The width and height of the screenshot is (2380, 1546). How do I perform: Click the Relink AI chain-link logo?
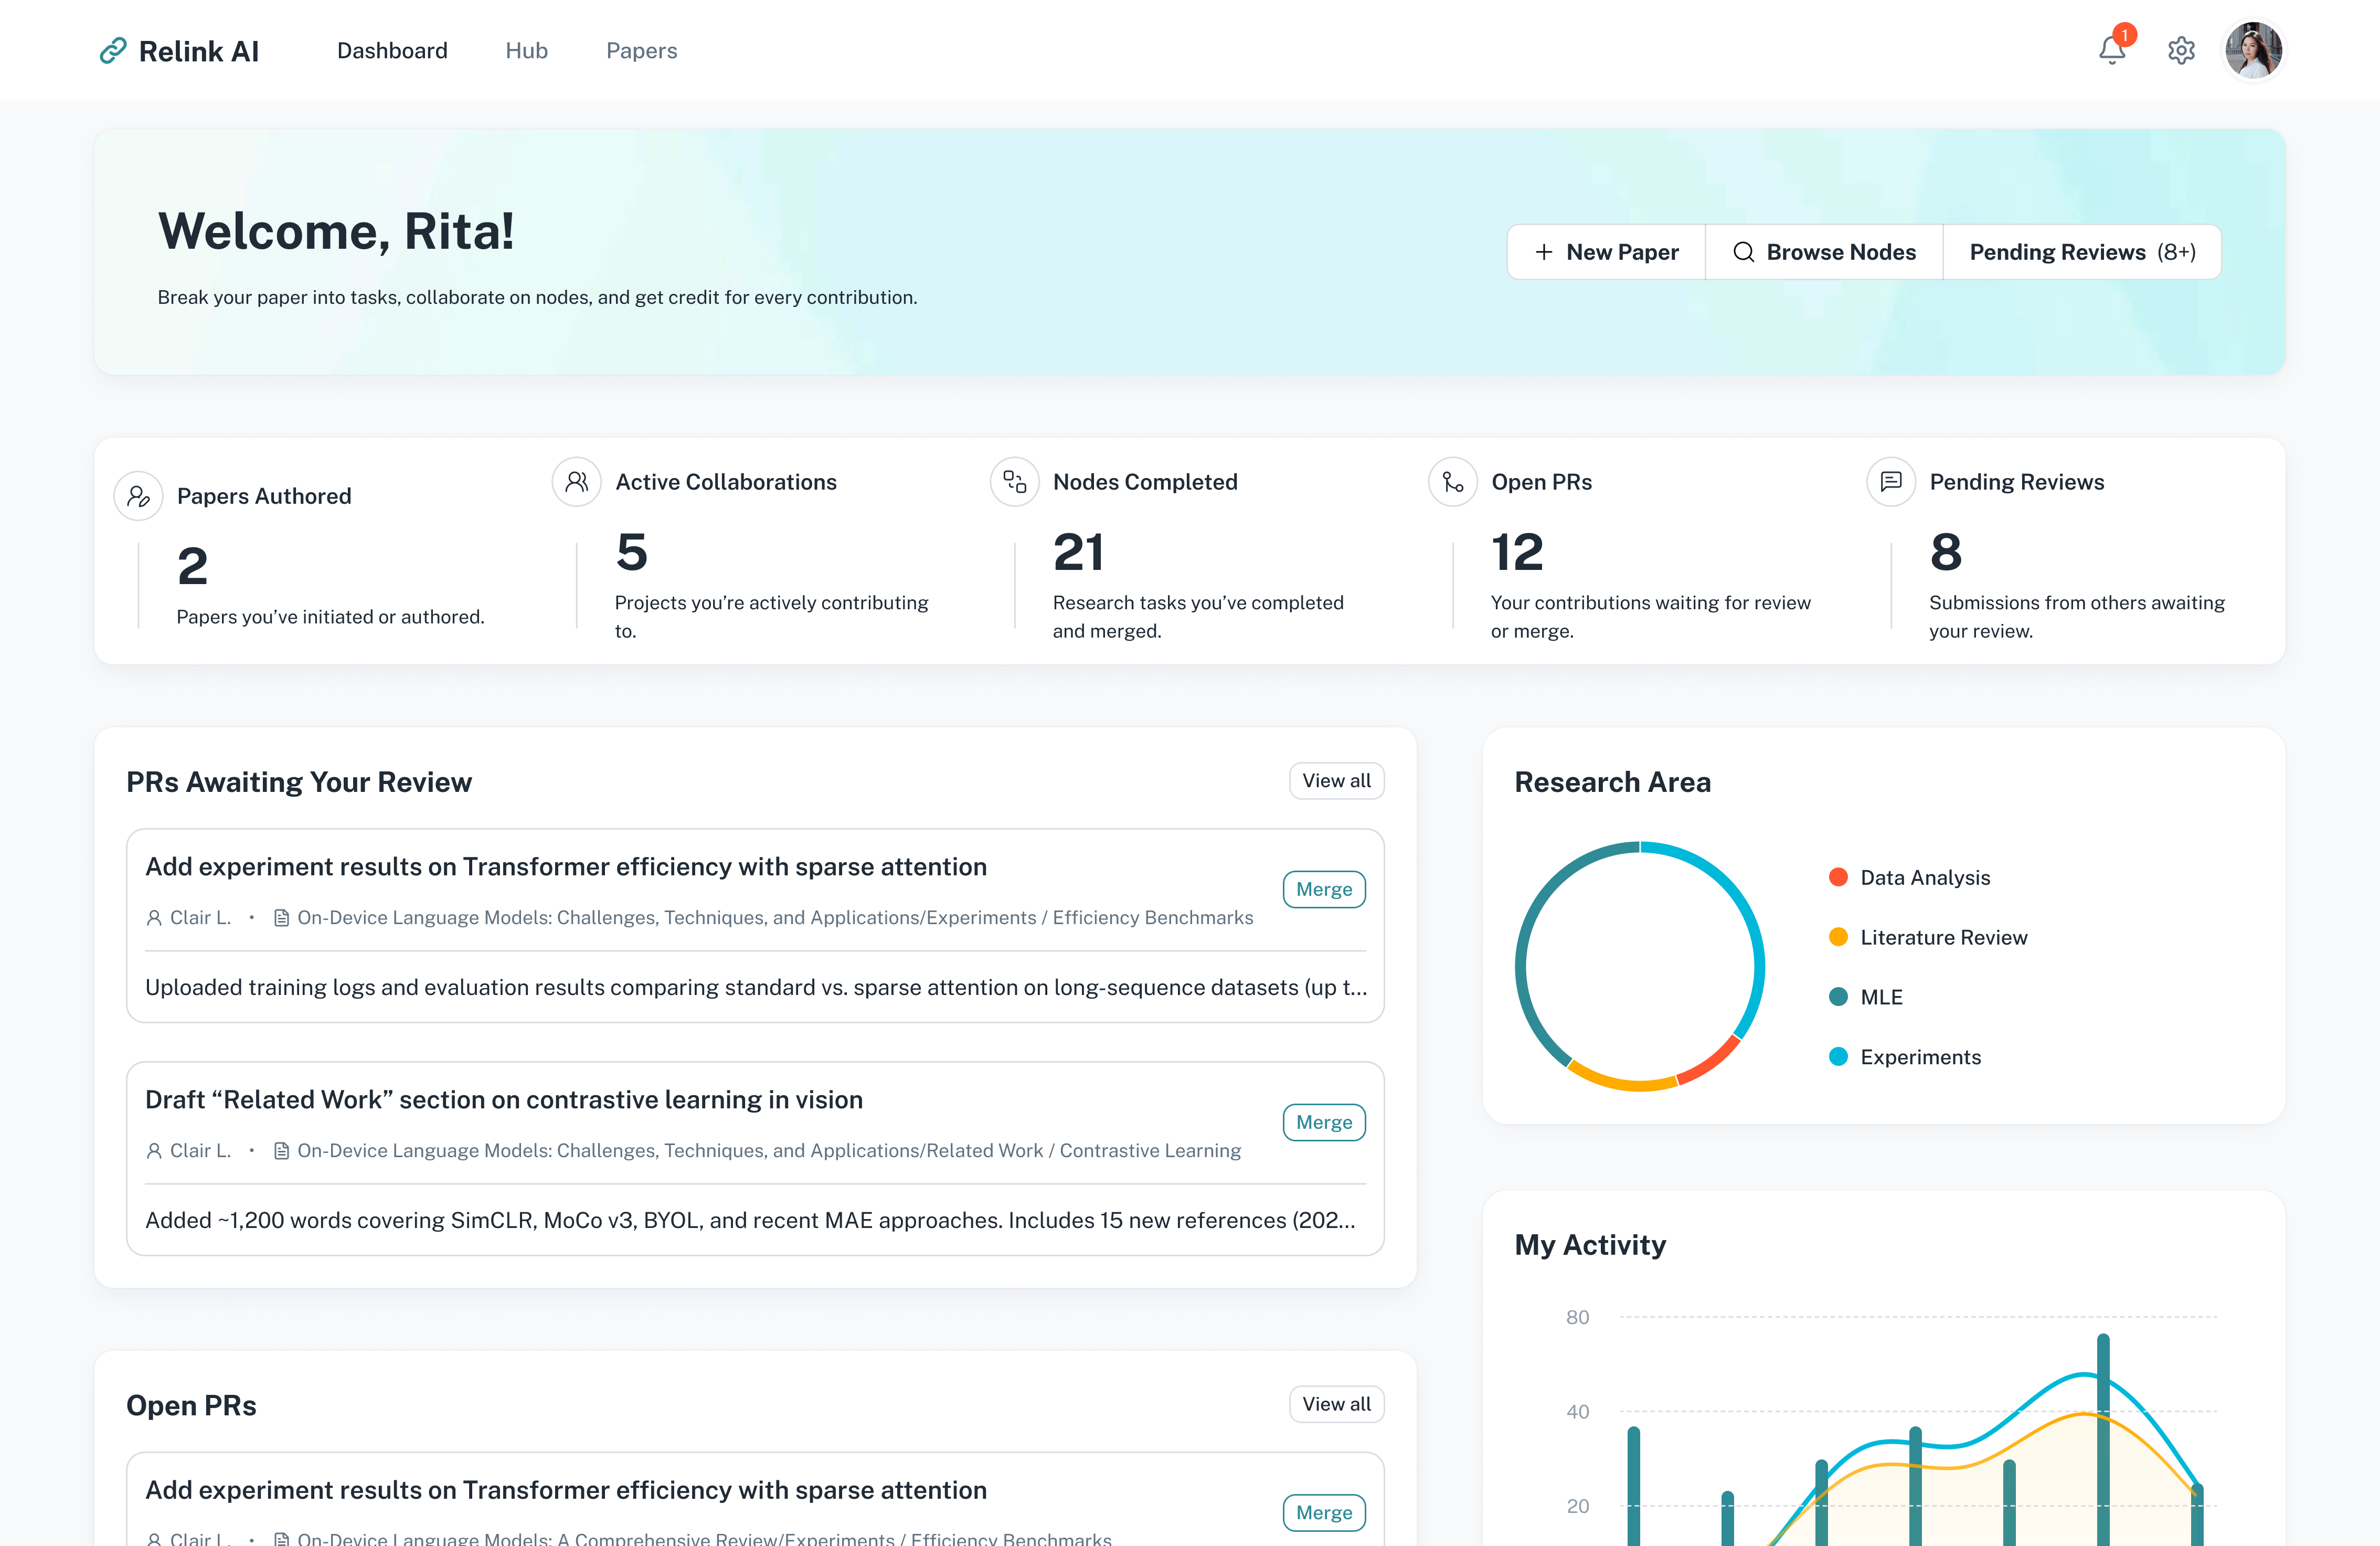113,50
